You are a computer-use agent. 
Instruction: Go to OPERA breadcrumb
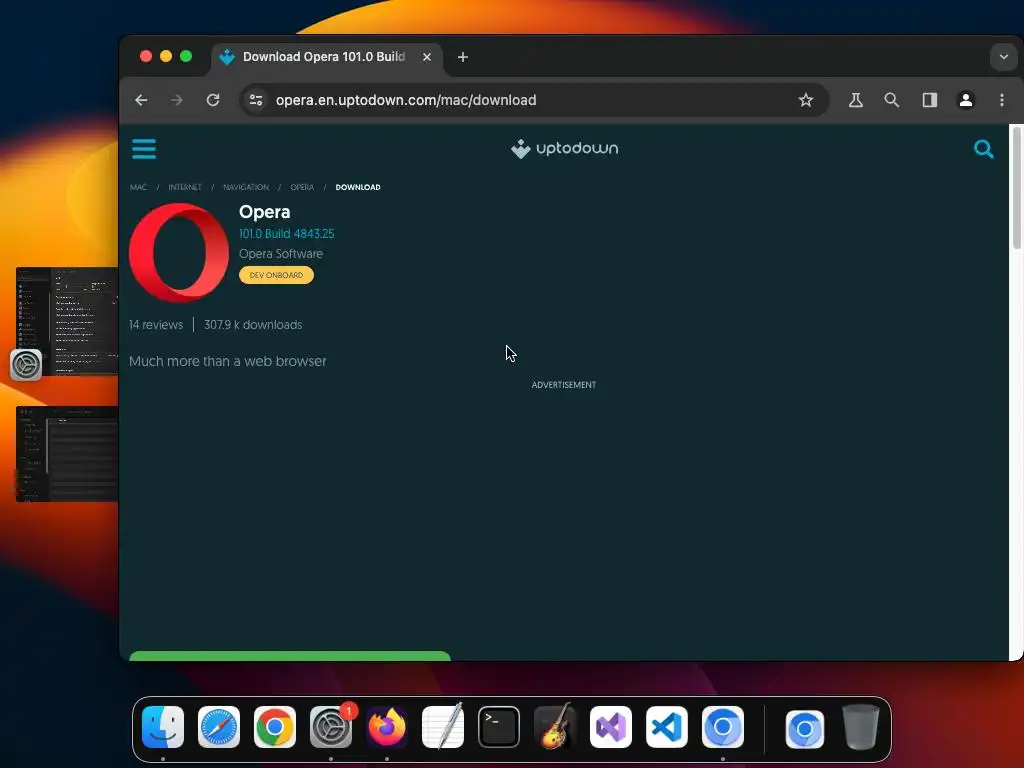point(302,187)
